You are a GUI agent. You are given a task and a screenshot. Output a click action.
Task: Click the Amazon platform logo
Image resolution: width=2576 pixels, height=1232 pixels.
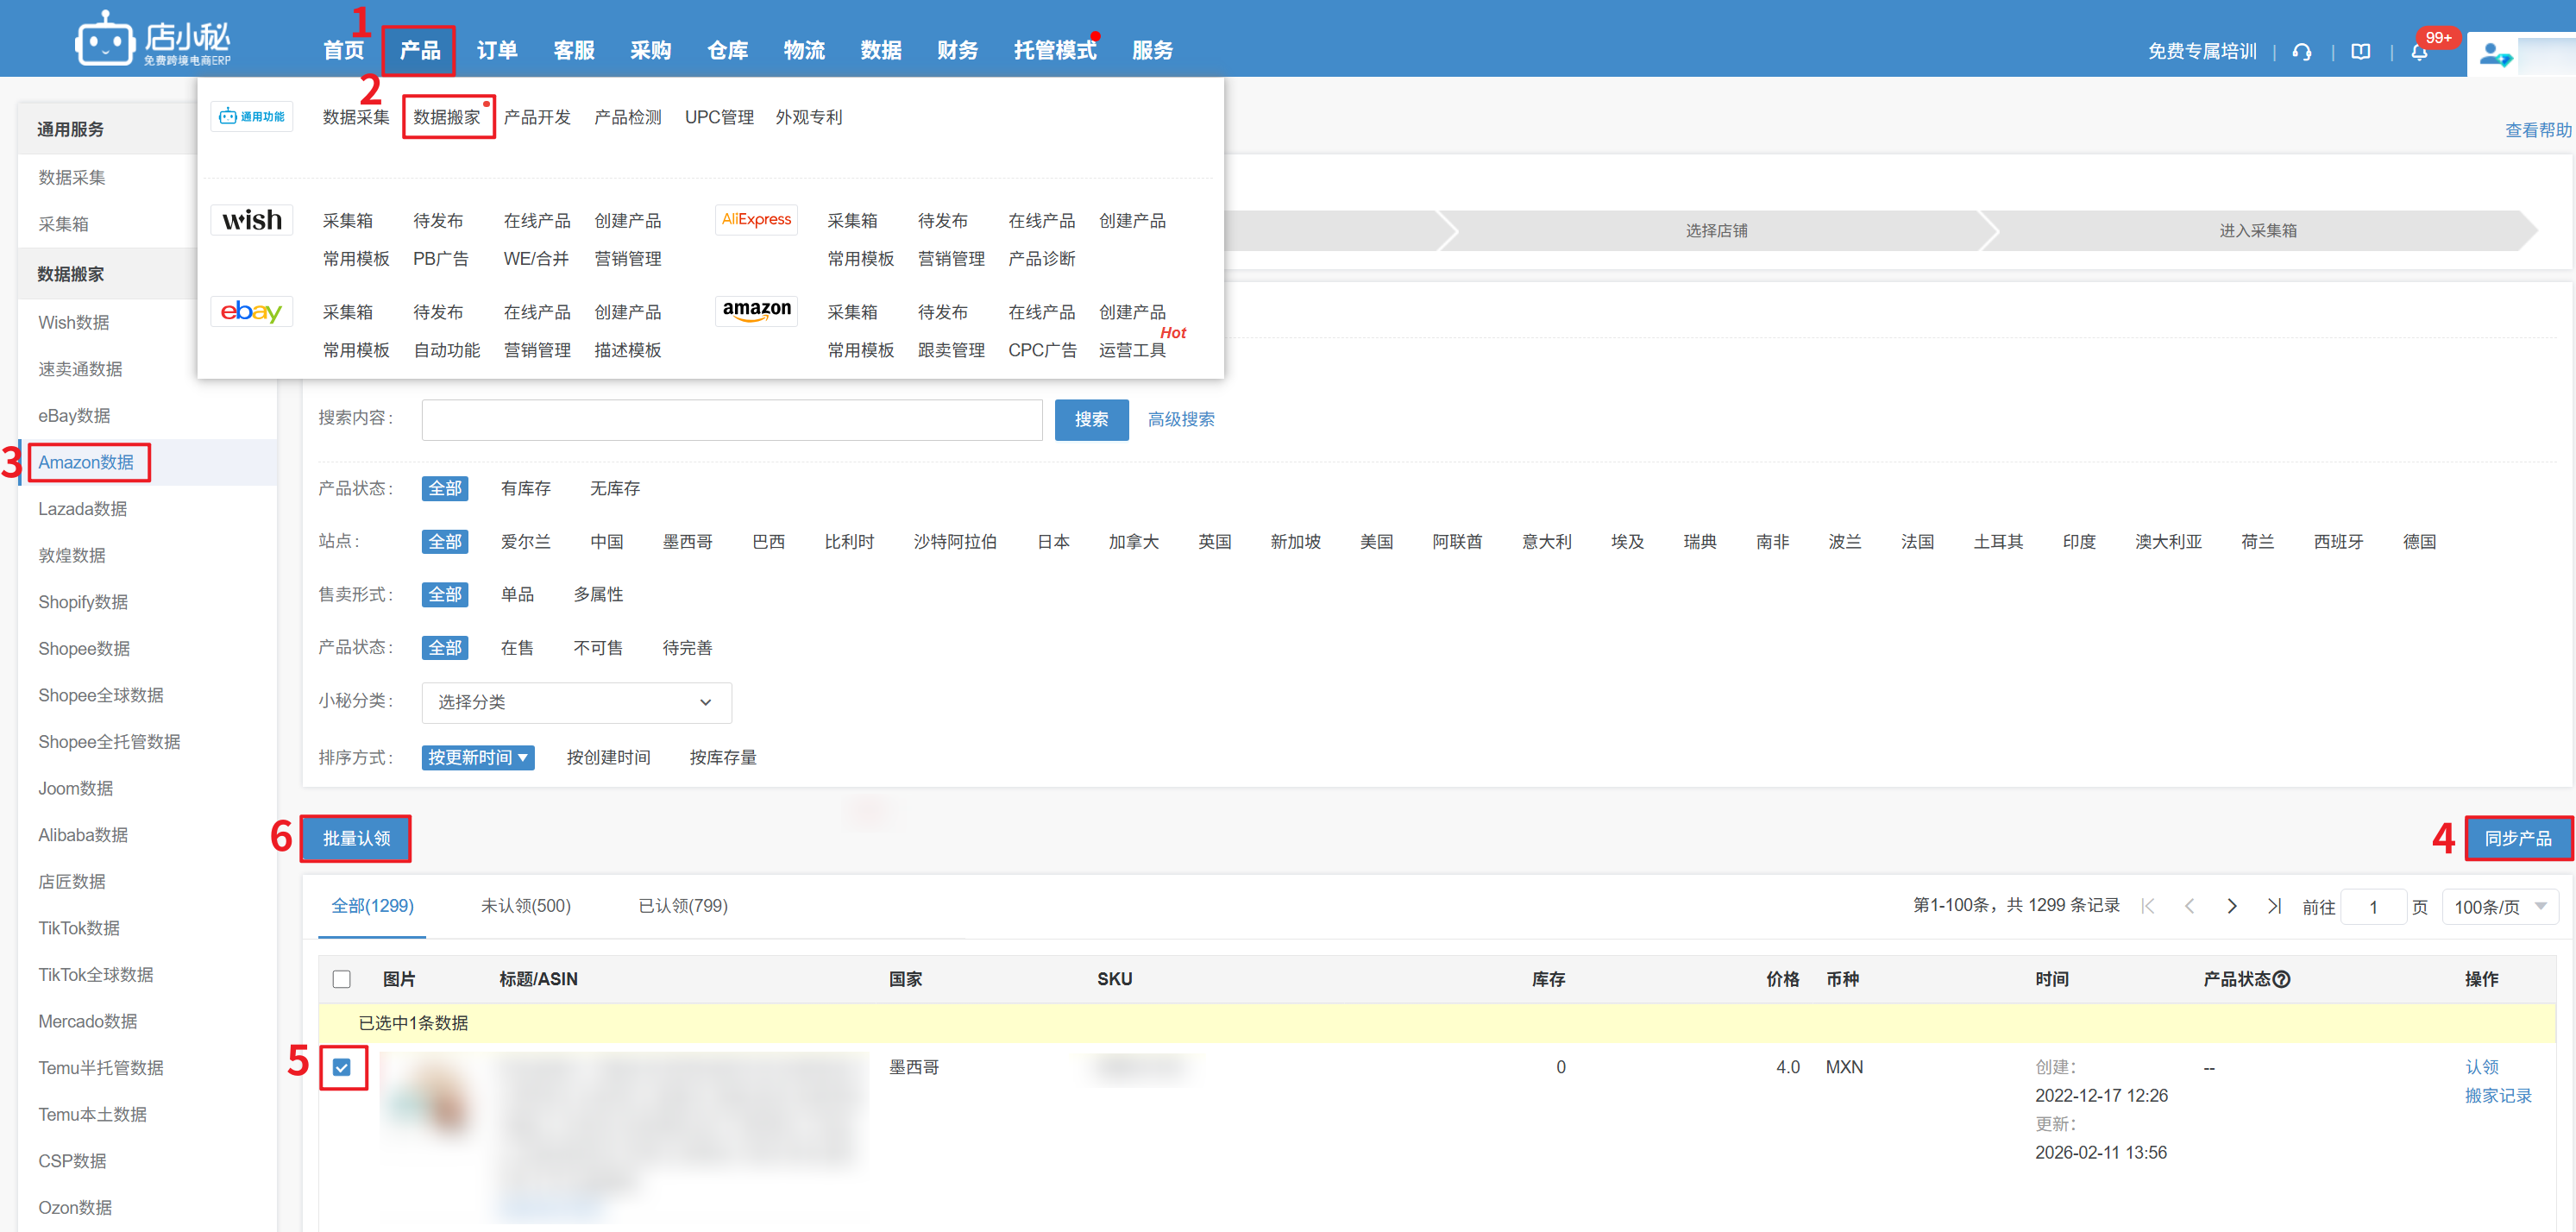click(756, 311)
